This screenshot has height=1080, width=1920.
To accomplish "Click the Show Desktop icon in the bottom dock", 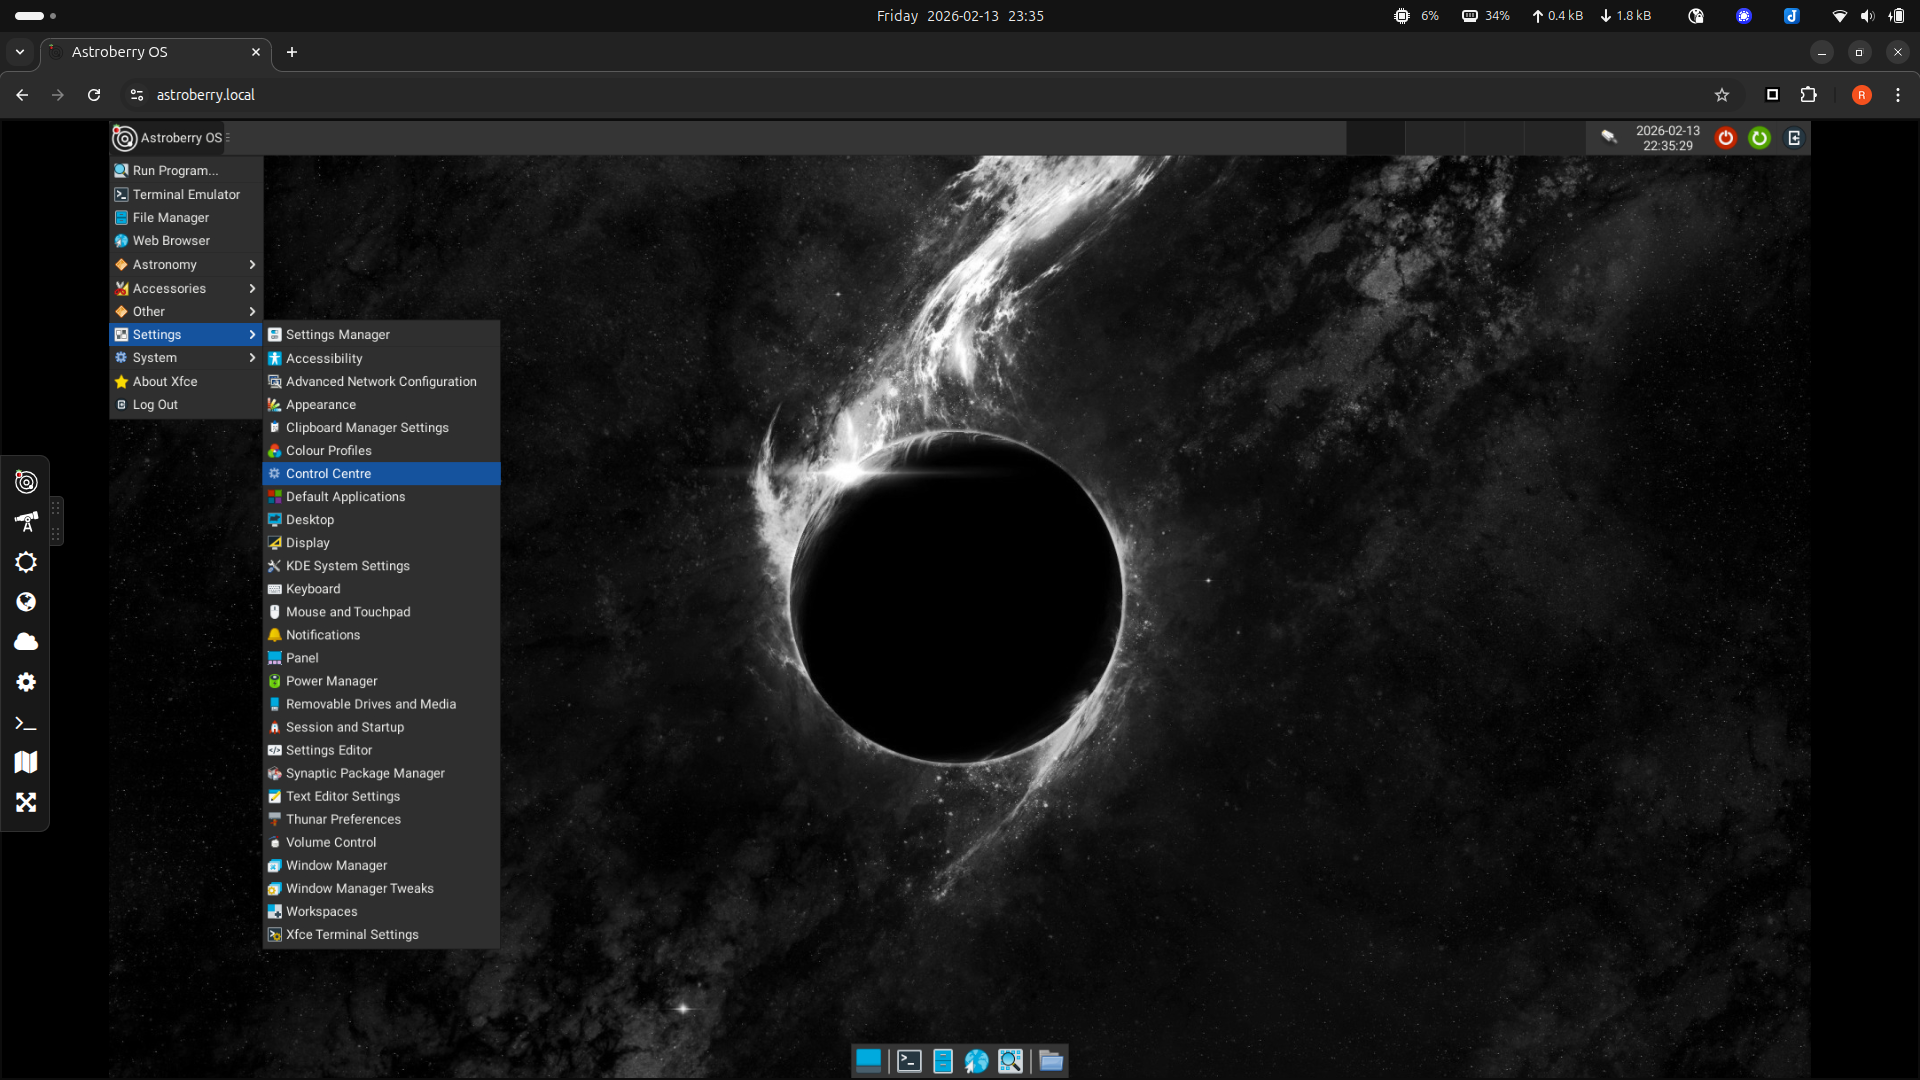I will 868,1060.
